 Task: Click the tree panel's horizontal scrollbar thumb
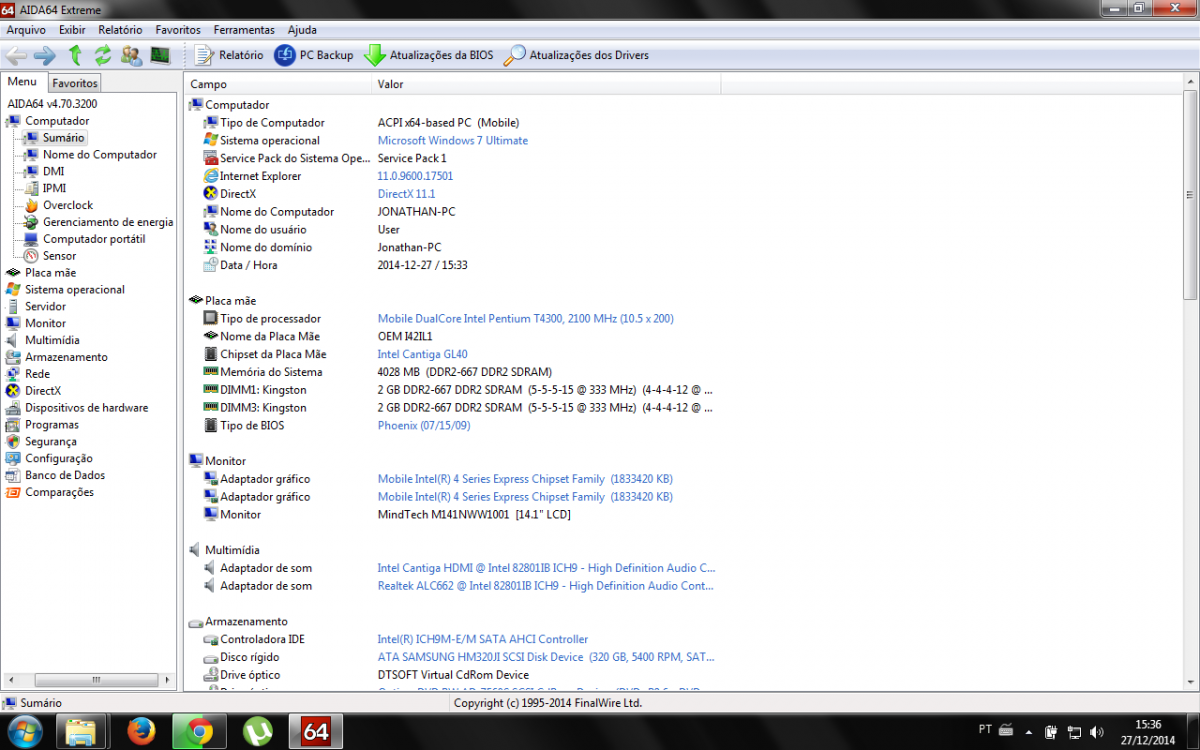tap(95, 681)
